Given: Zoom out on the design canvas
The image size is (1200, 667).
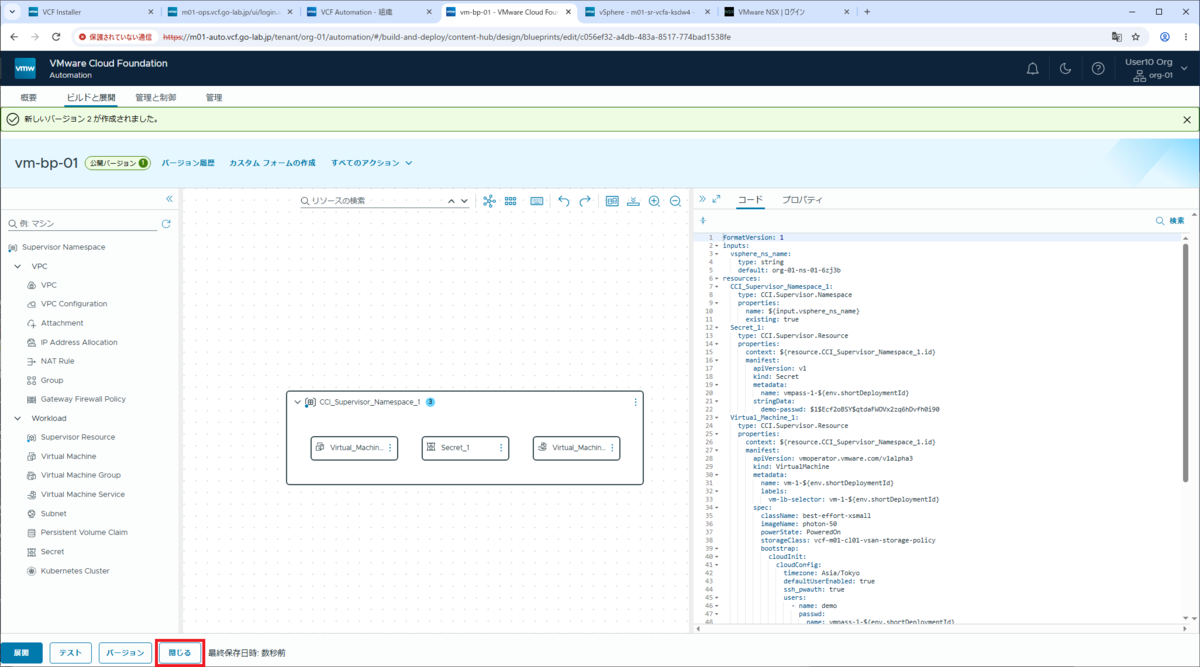Looking at the screenshot, I should (x=675, y=201).
